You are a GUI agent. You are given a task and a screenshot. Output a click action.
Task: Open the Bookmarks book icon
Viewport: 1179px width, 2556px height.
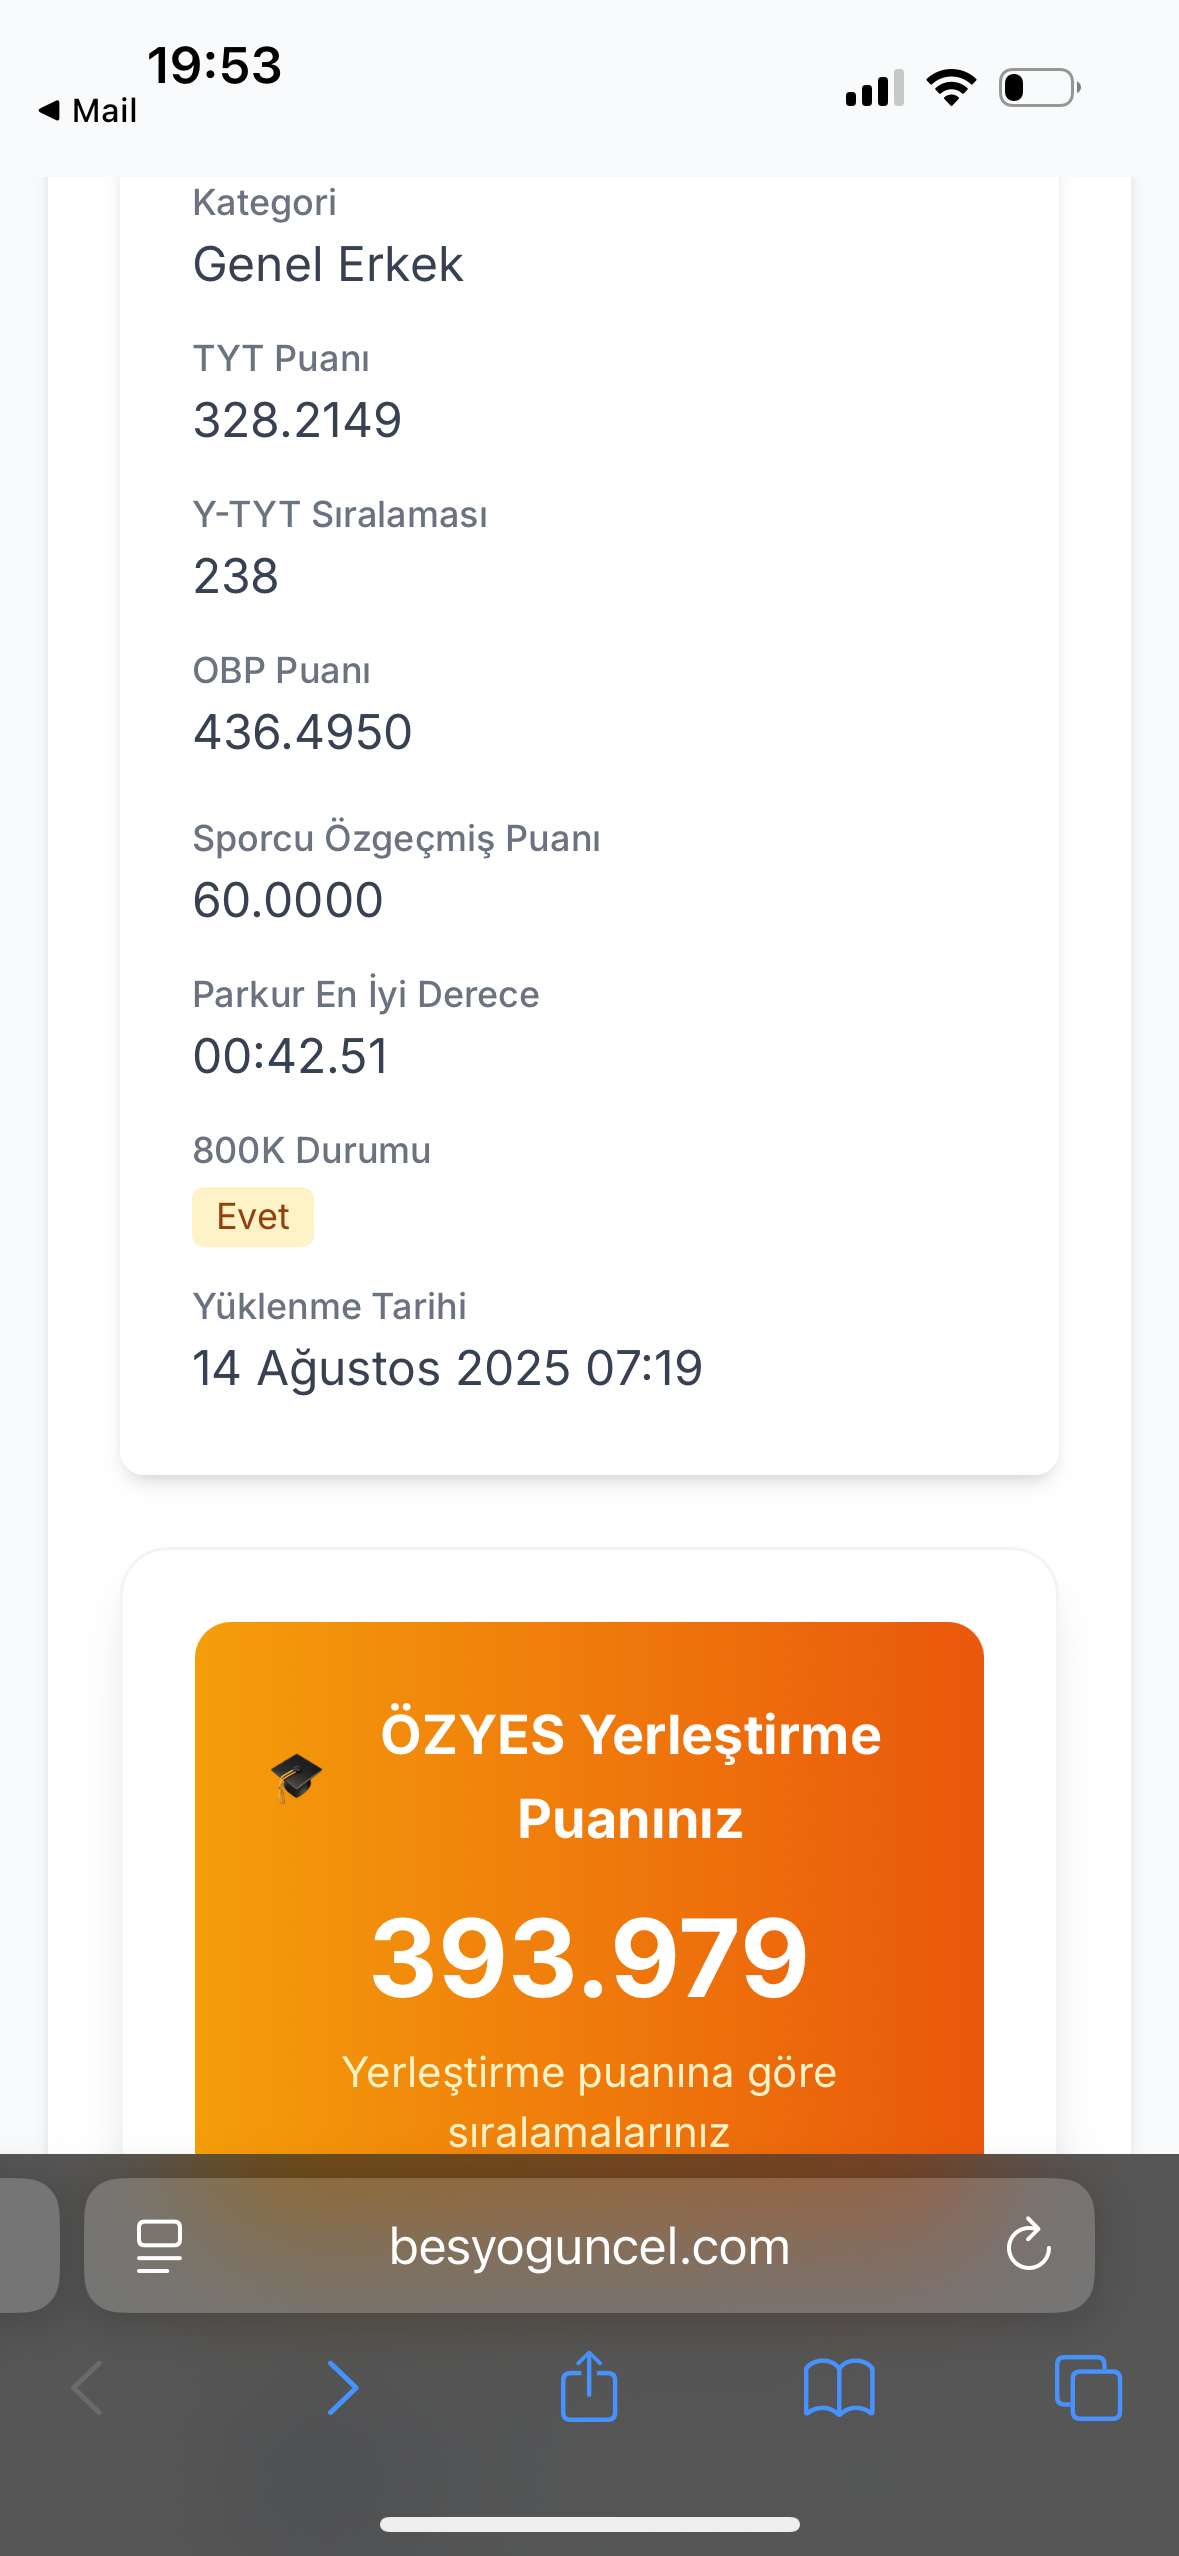click(839, 2388)
